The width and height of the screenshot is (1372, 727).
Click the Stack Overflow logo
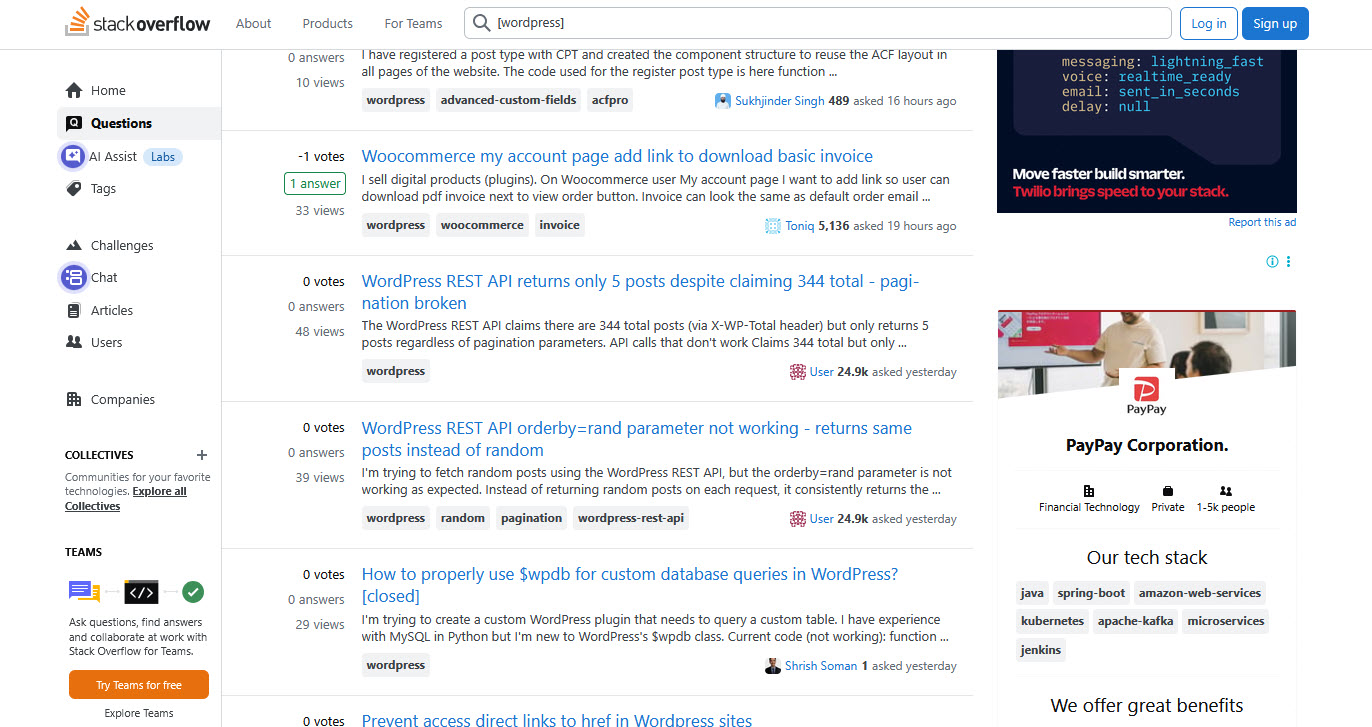point(138,23)
